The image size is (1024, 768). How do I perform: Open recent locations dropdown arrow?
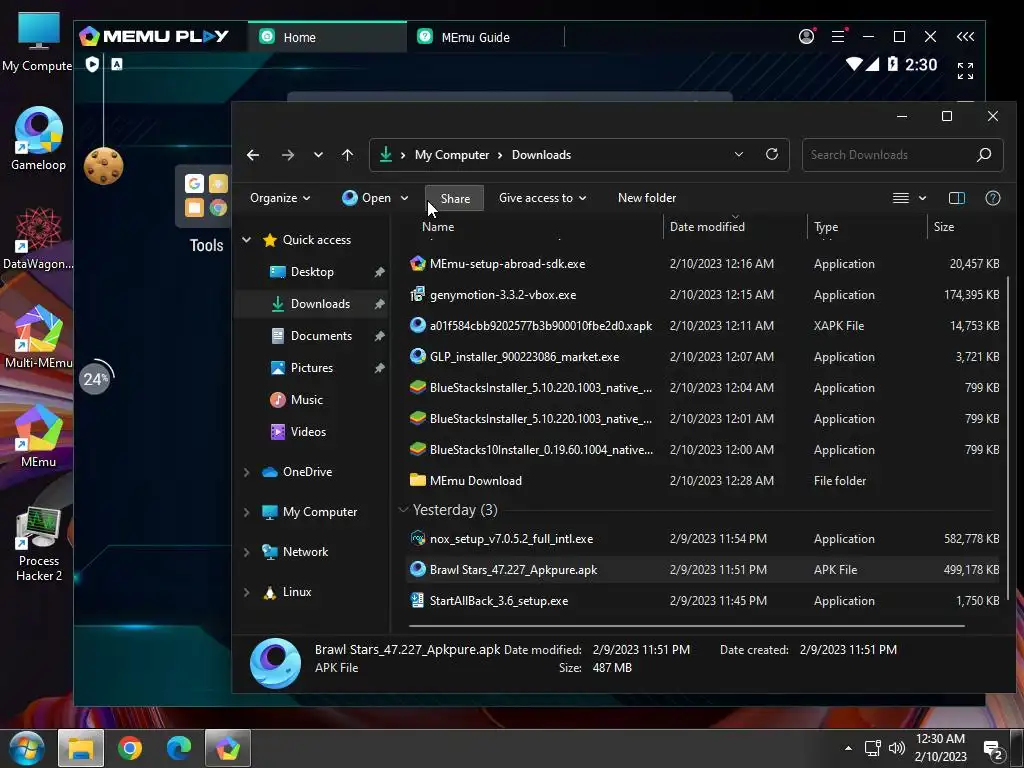[x=318, y=155]
